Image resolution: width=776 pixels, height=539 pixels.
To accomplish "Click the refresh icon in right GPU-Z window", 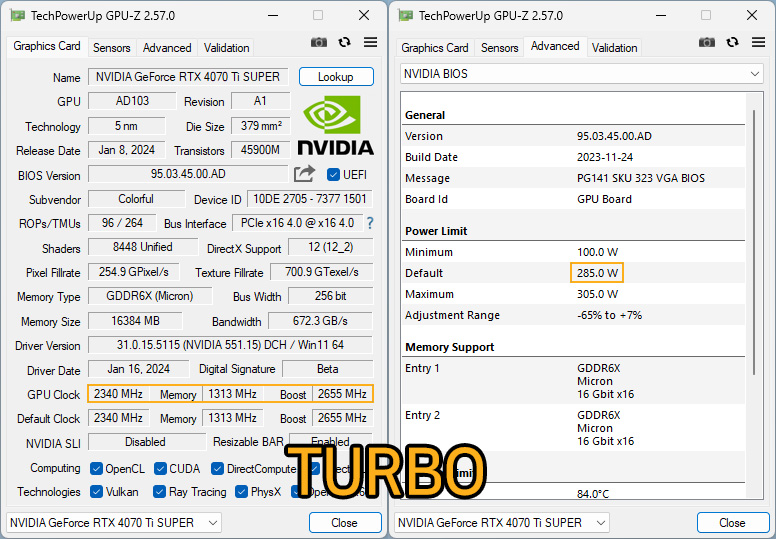I will [x=732, y=43].
